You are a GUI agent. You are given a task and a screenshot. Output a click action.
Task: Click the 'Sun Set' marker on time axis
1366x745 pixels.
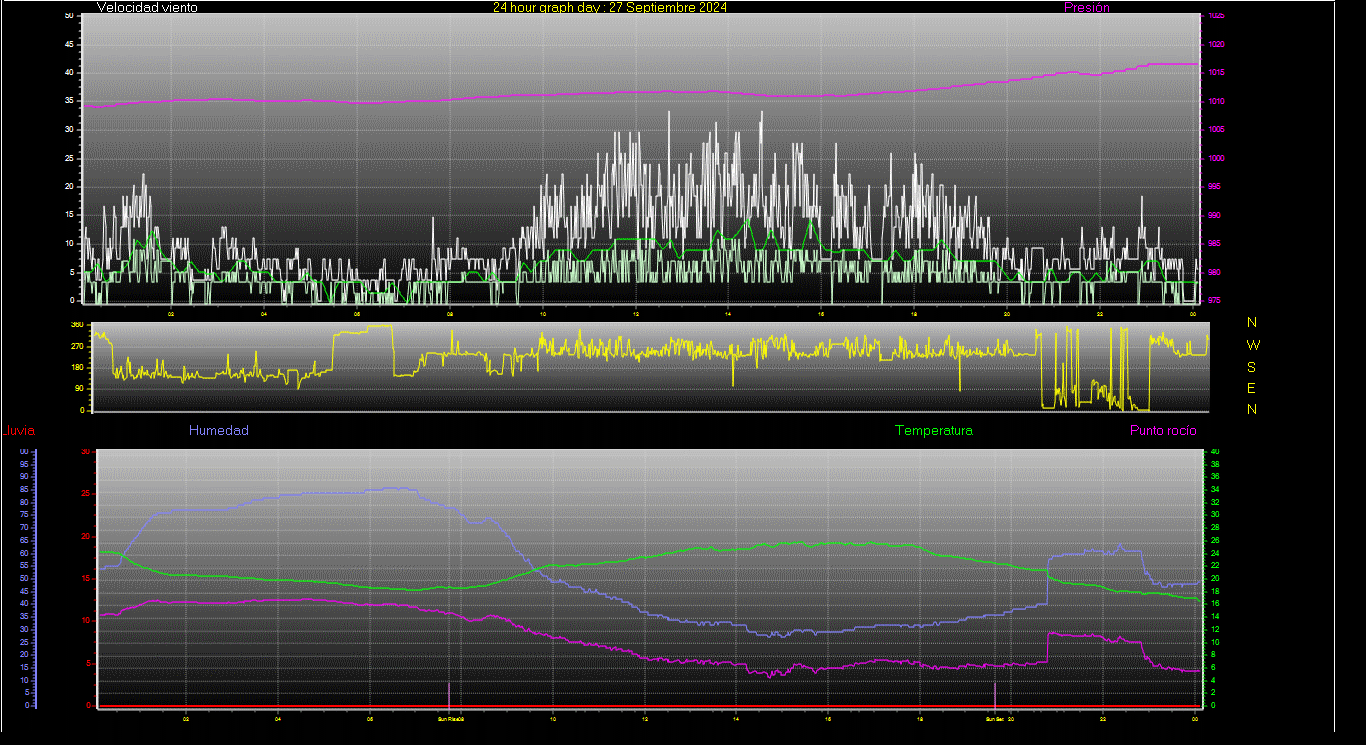coord(995,718)
